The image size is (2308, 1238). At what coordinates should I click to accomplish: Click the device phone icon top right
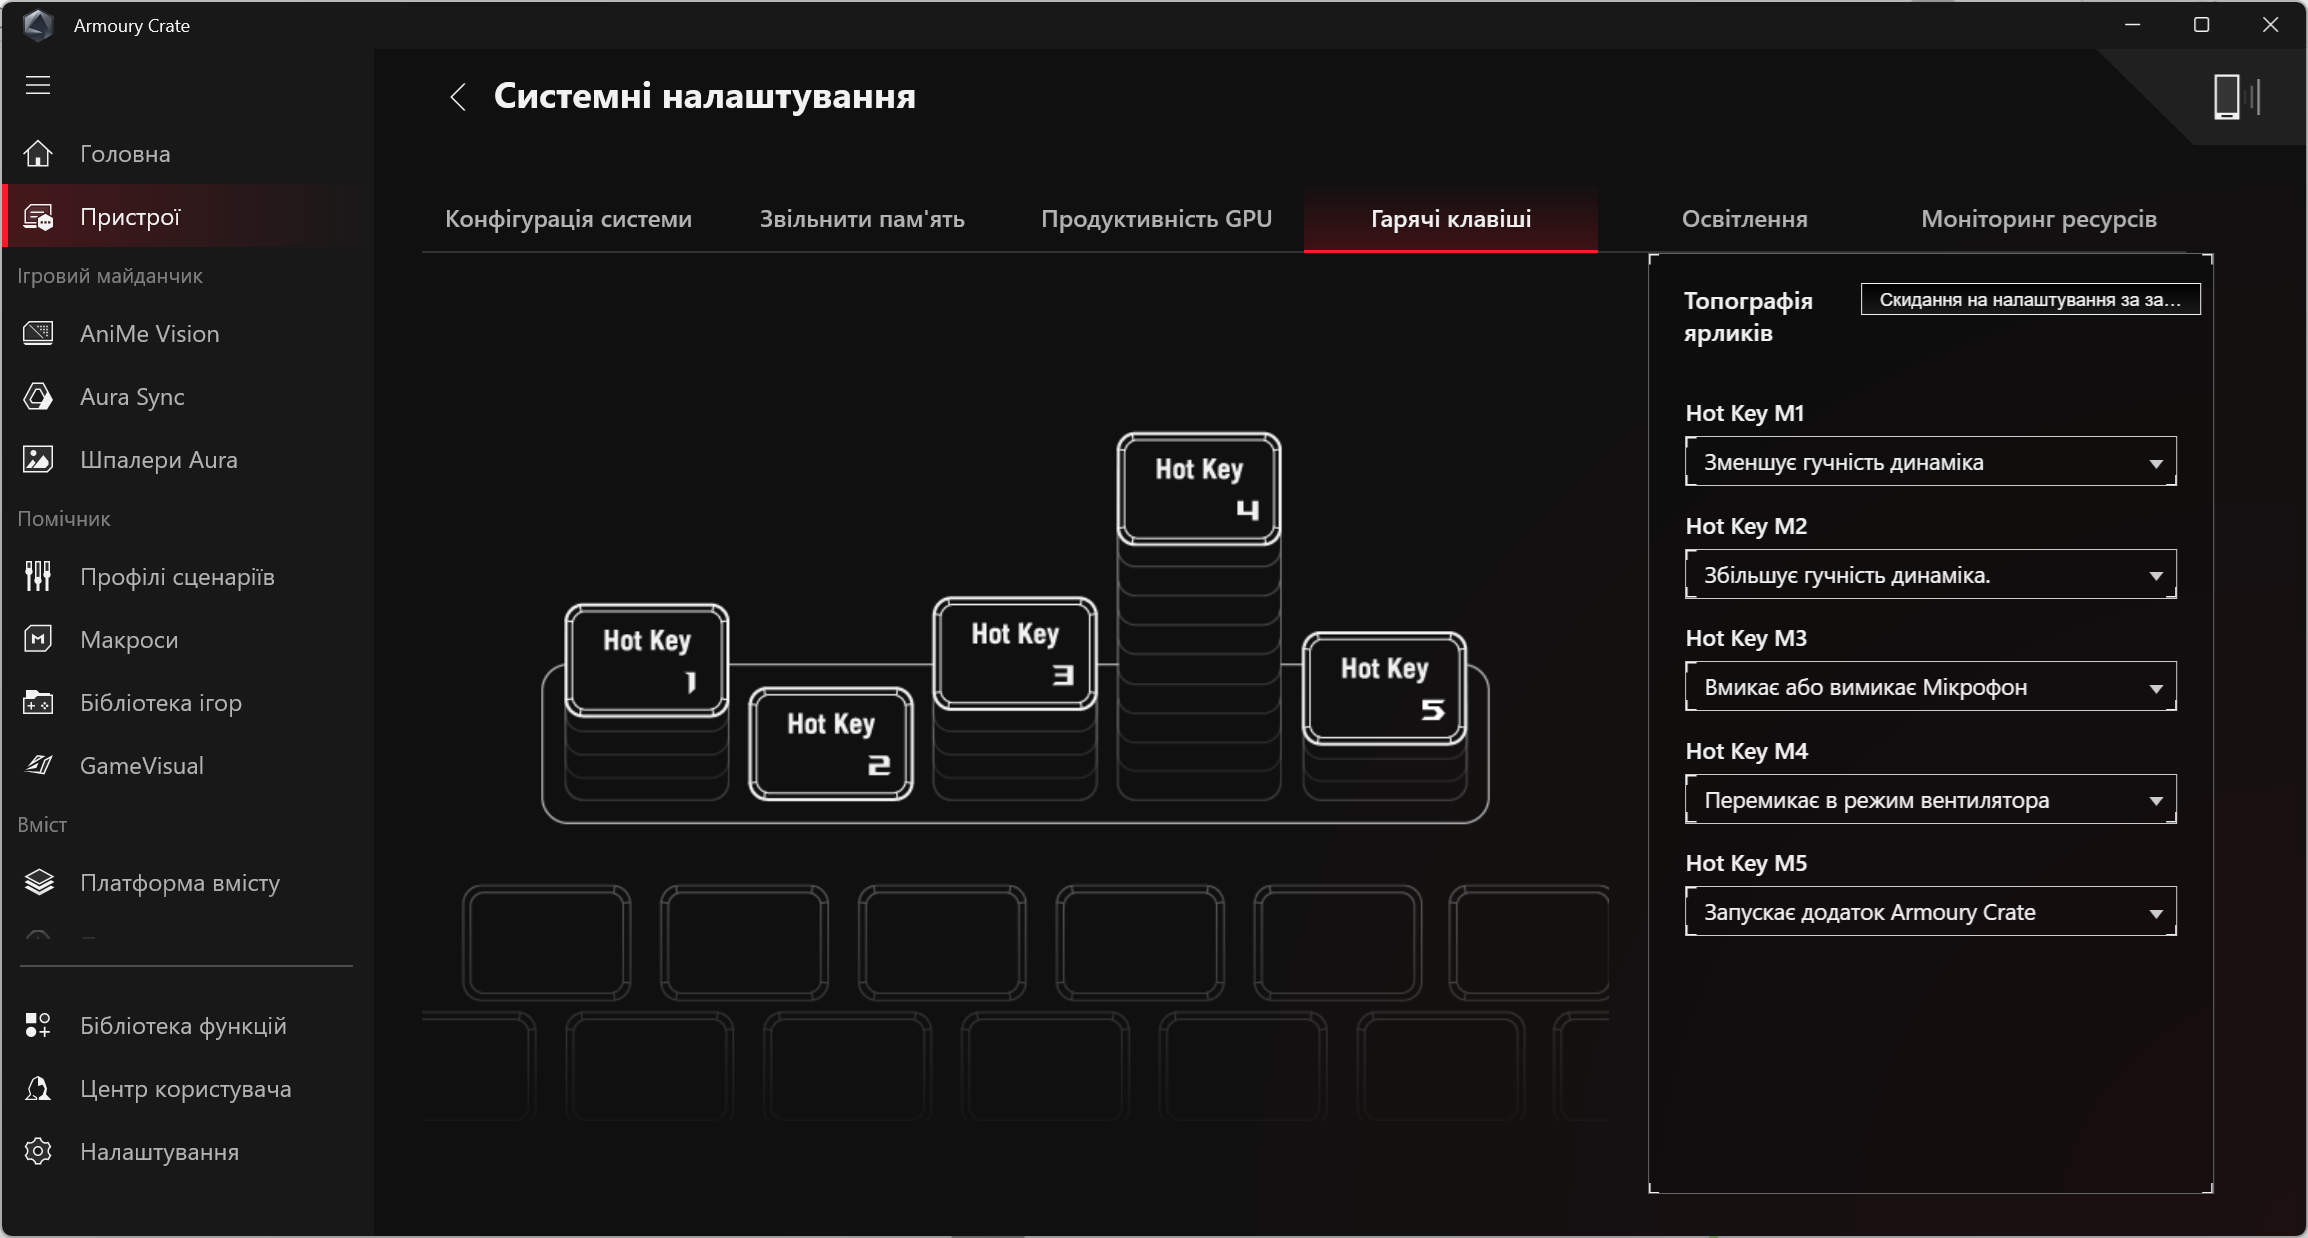pyautogui.click(x=2227, y=98)
